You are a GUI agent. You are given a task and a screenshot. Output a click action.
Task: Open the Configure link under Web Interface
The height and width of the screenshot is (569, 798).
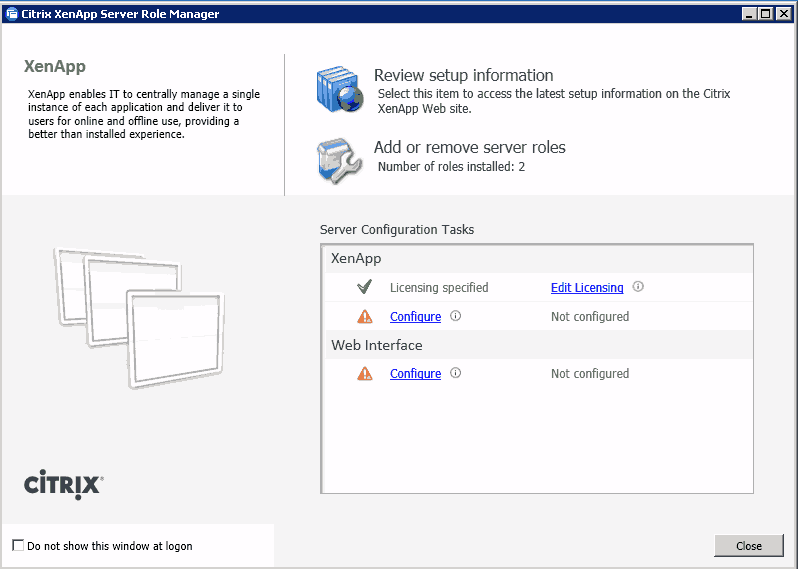coord(415,374)
